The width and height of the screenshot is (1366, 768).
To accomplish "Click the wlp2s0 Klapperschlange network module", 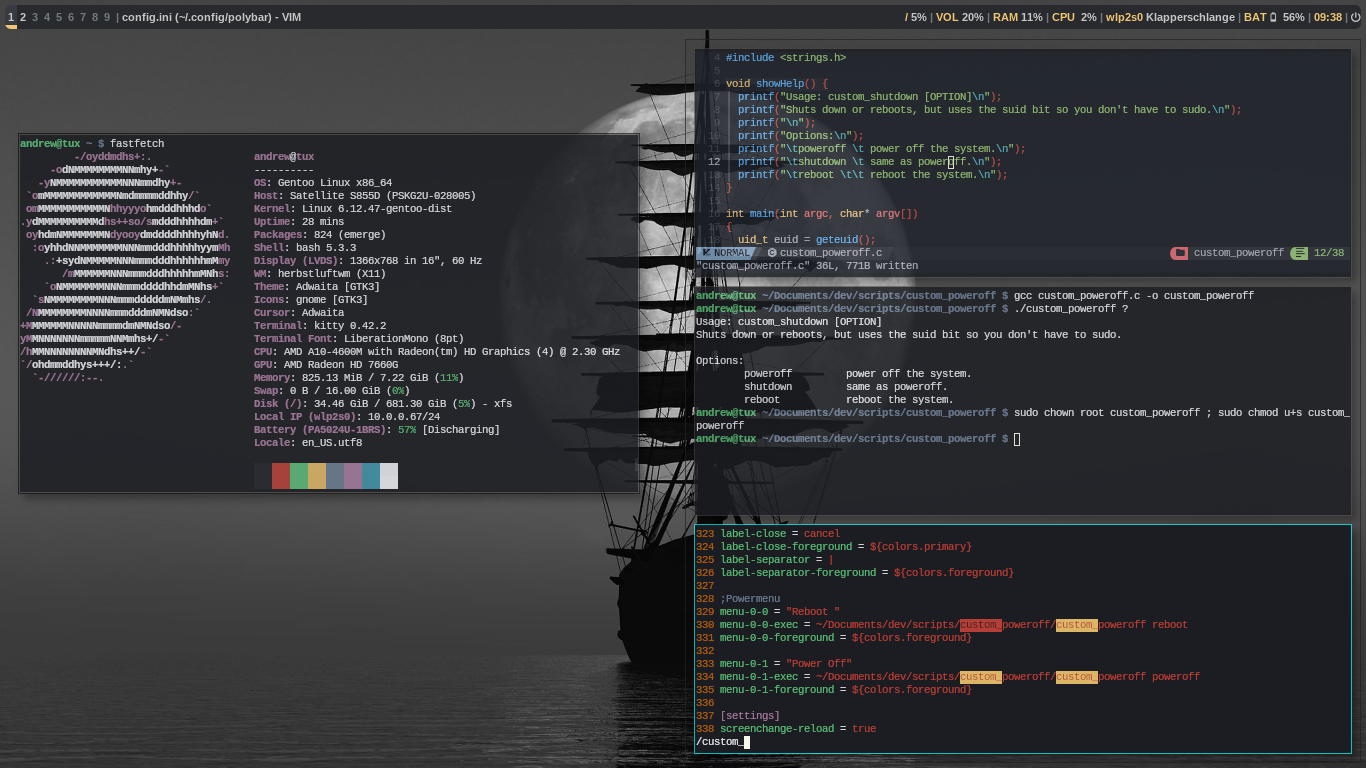I will point(1170,17).
